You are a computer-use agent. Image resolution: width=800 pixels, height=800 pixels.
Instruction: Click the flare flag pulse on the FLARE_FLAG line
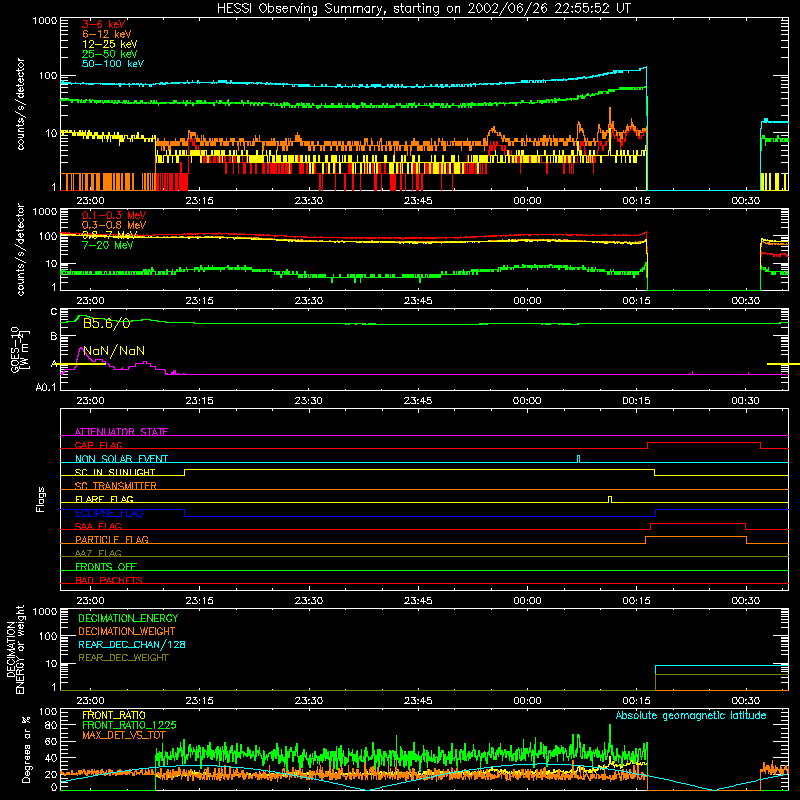(610, 499)
